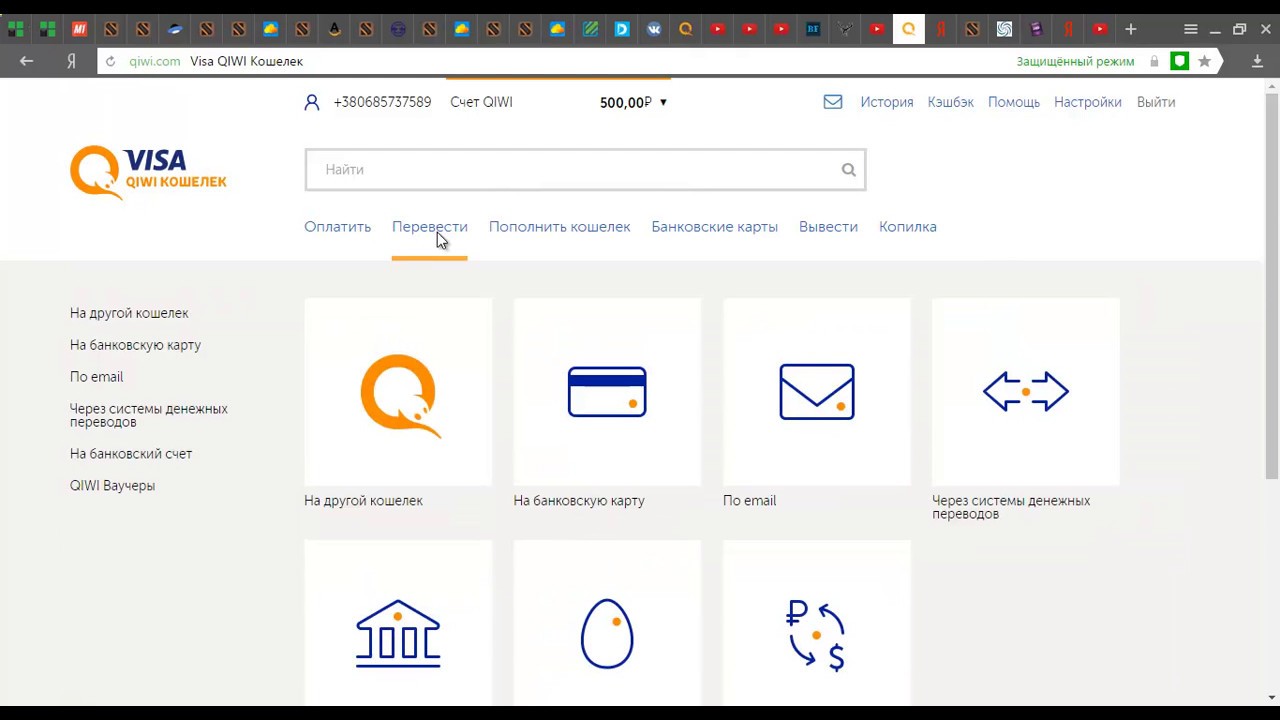Click sidebar link На другой кошелек
The image size is (1280, 720).
[x=129, y=313]
